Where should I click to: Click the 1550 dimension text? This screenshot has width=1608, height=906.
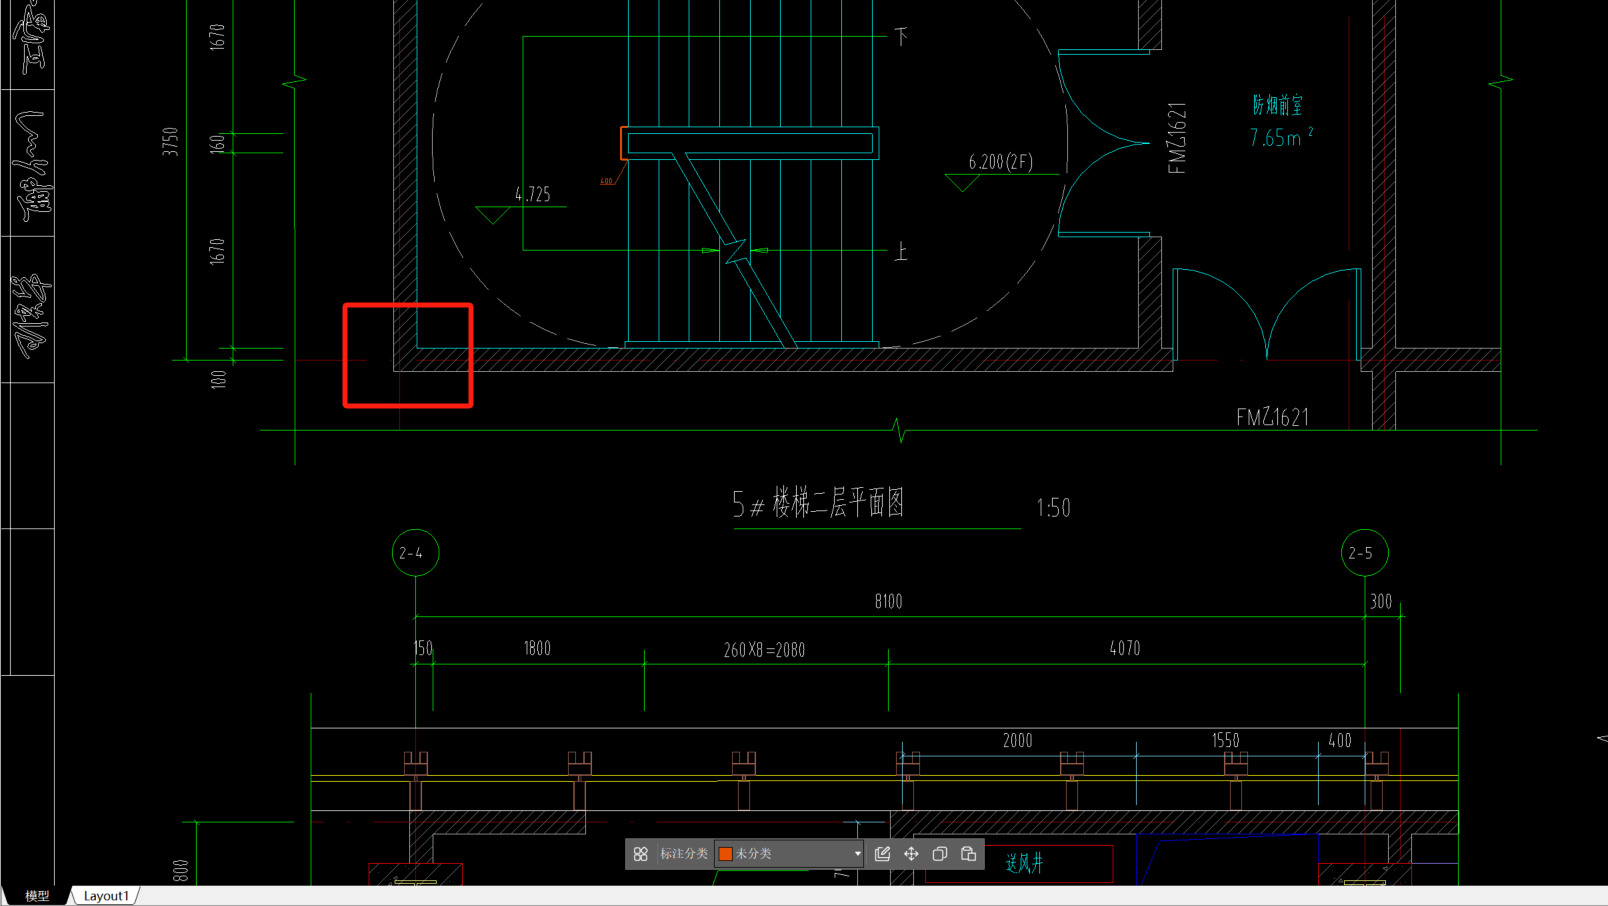tap(1225, 741)
